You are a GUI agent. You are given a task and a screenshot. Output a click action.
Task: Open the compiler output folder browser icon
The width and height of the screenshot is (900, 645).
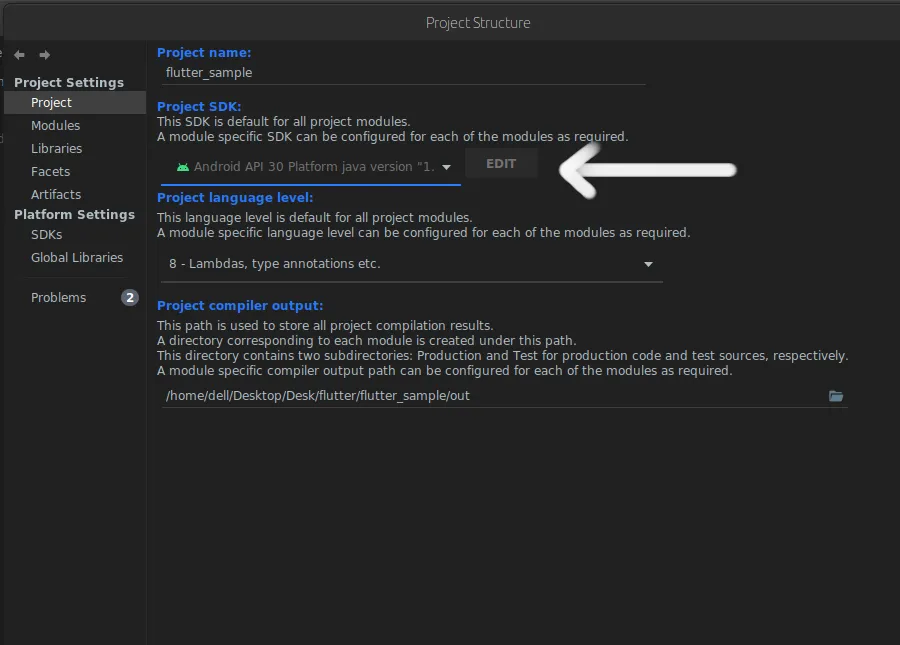pos(836,396)
